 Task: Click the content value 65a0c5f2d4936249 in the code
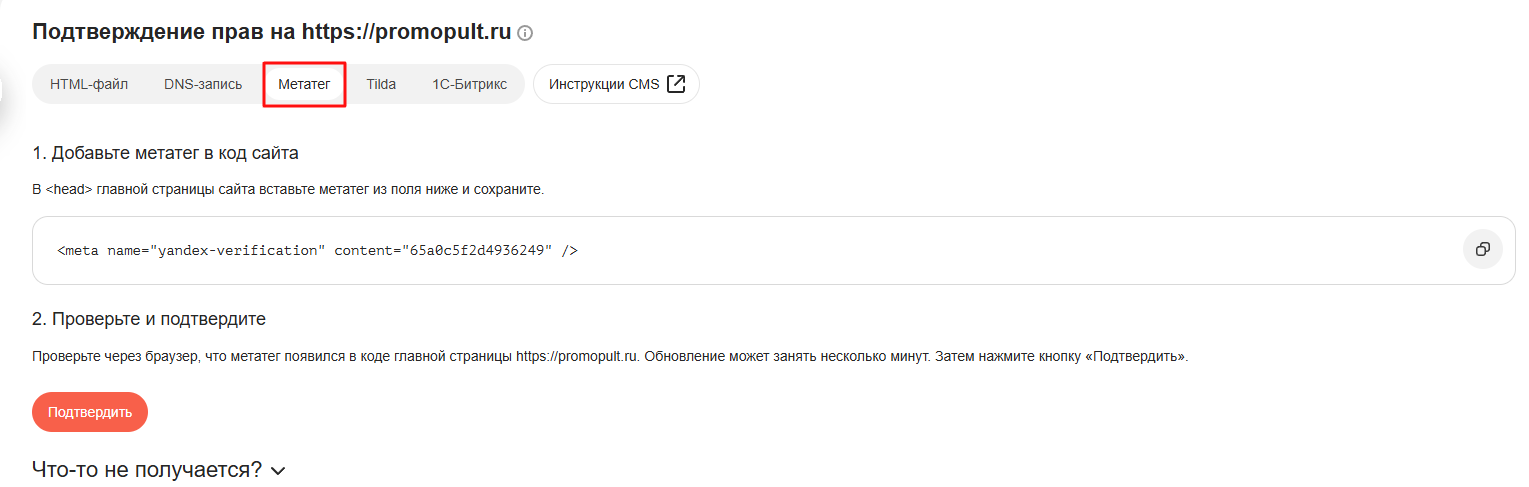pos(480,250)
